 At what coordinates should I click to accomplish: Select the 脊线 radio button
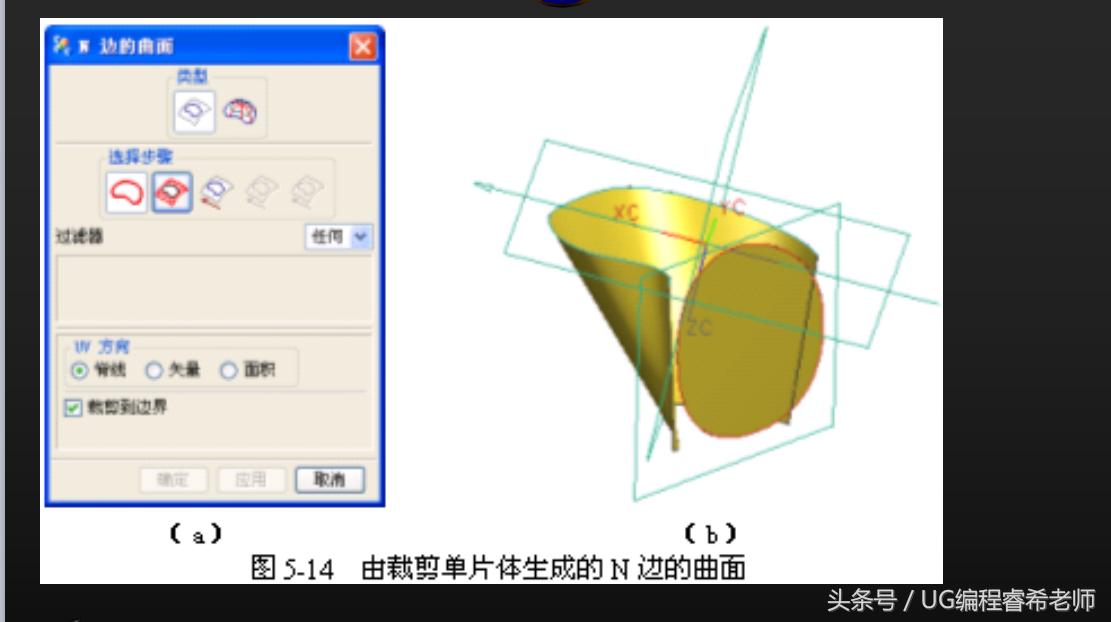pos(79,369)
